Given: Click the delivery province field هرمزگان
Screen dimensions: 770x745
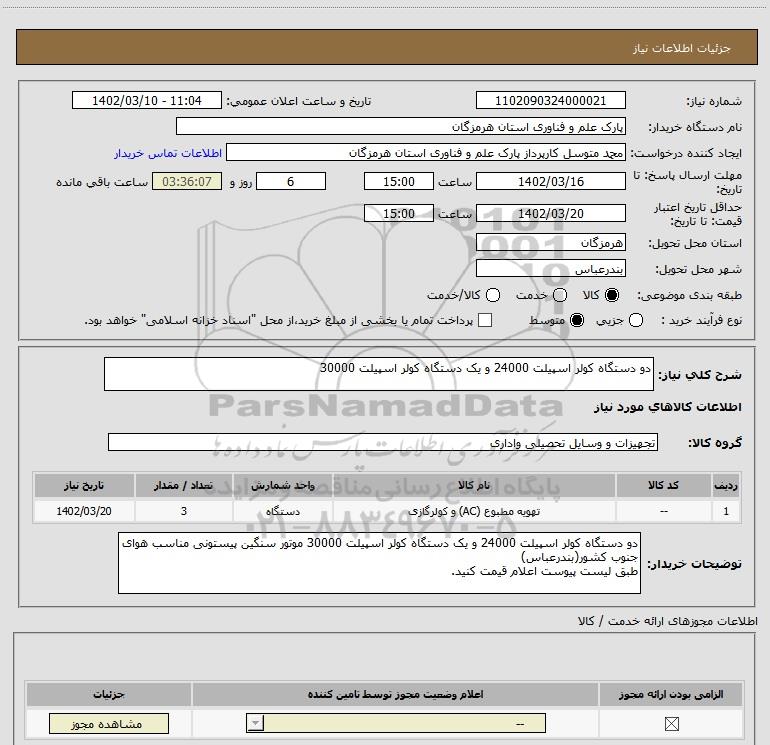Looking at the screenshot, I should (x=550, y=242).
